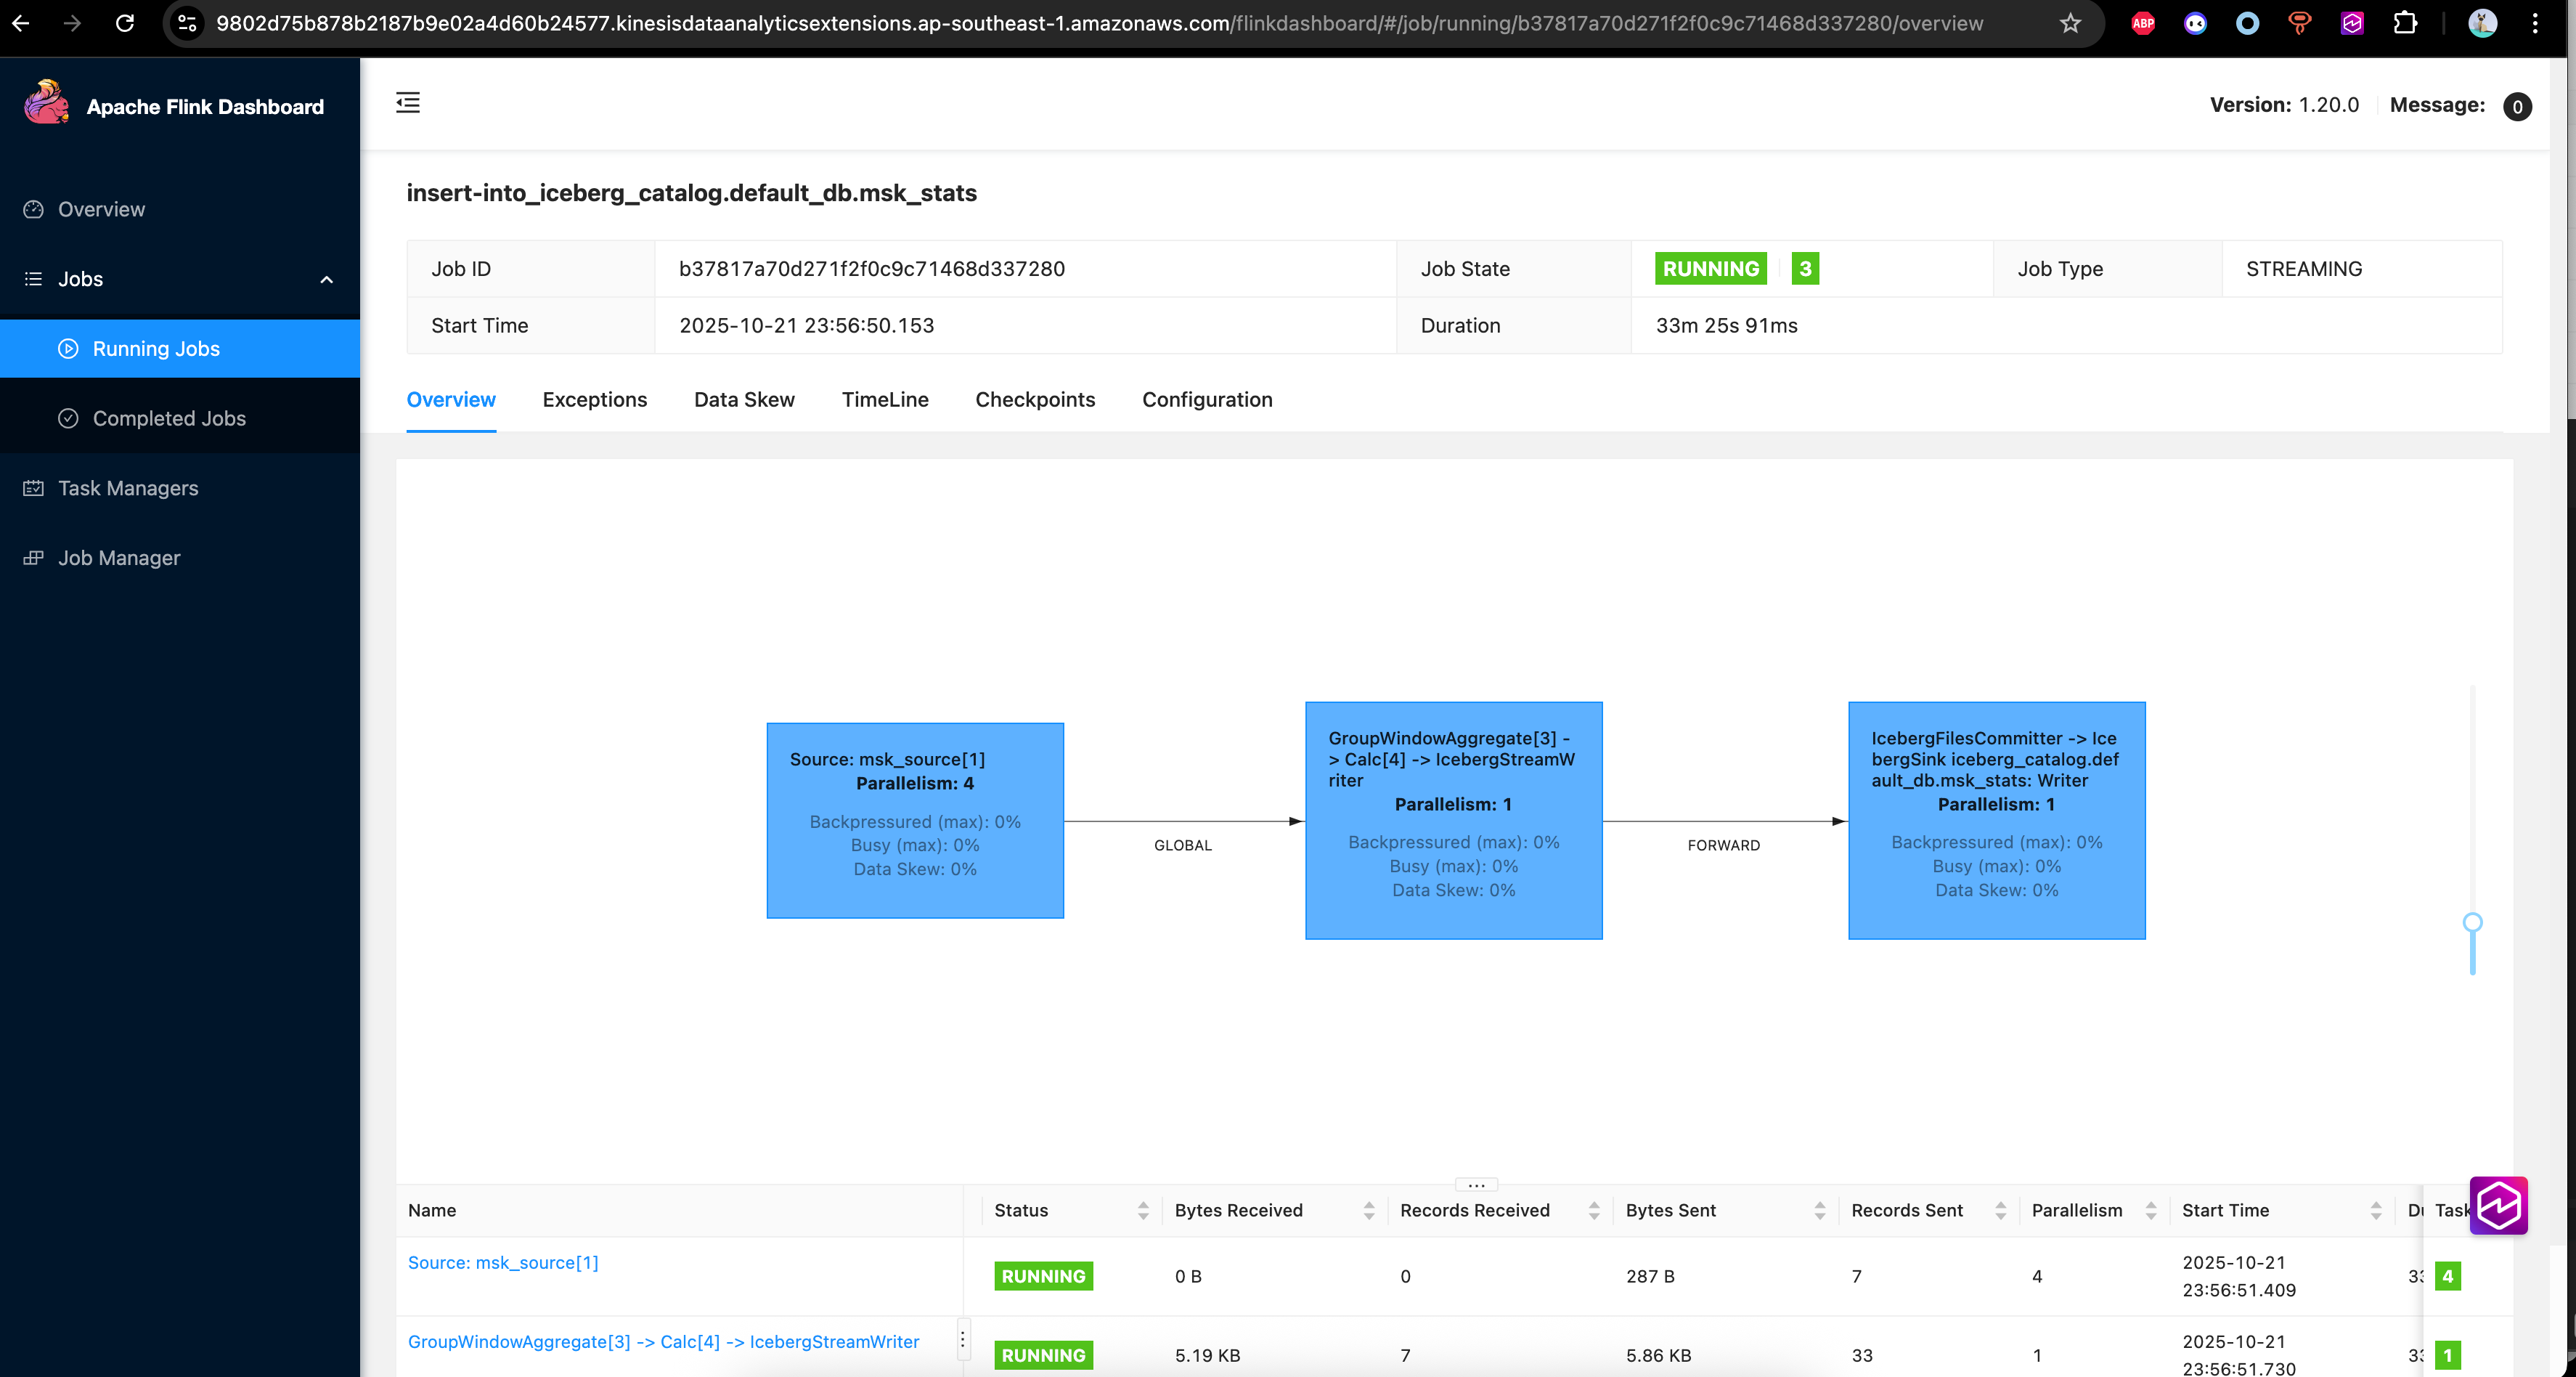Image resolution: width=2576 pixels, height=1377 pixels.
Task: Open Overview from sidebar
Action: click(101, 209)
